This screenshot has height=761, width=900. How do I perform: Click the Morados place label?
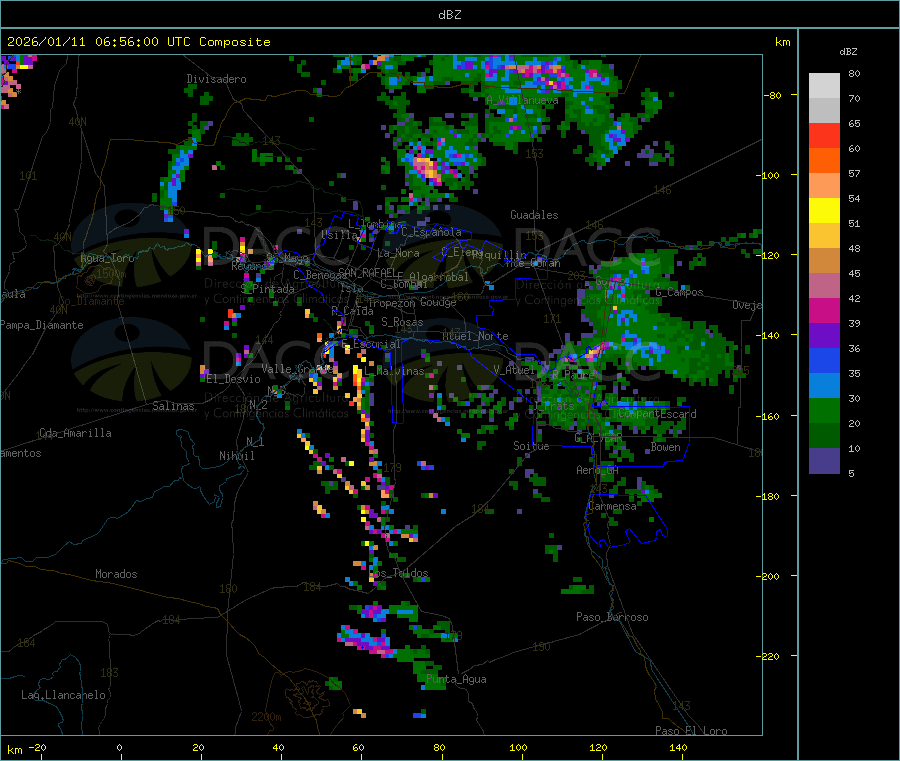tap(116, 574)
